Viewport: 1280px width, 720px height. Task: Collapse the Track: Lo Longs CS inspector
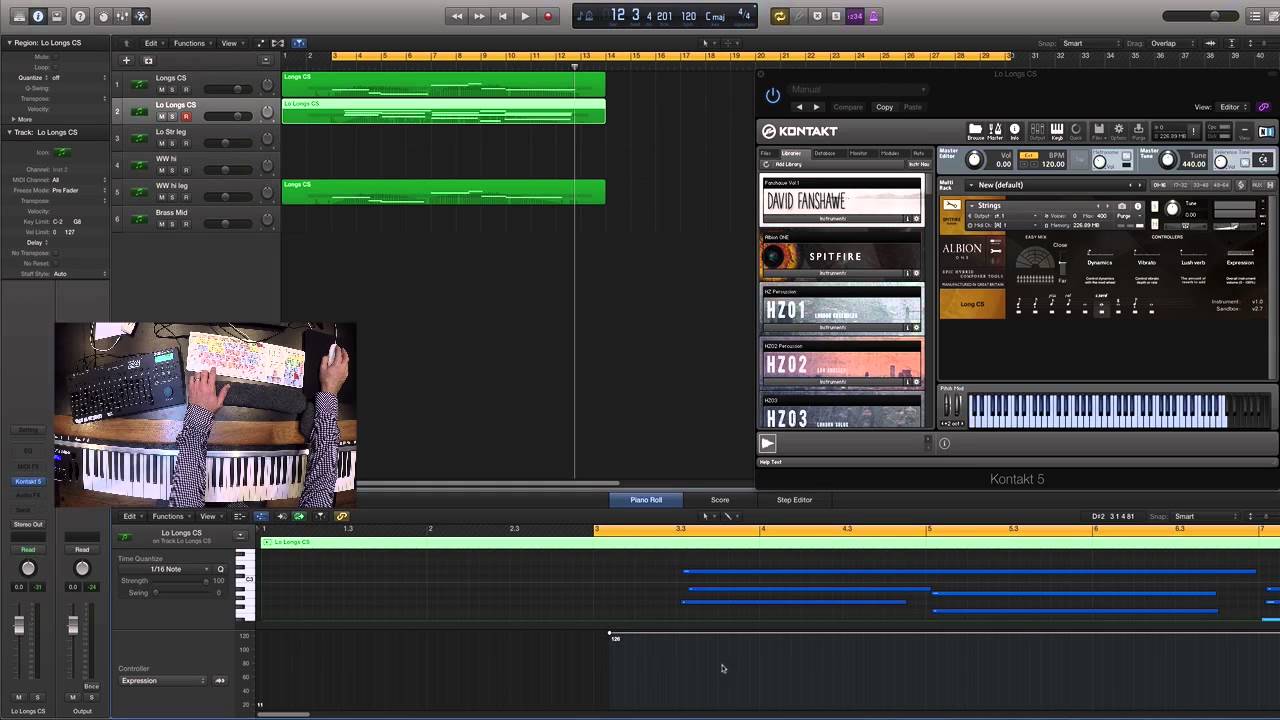(10, 132)
